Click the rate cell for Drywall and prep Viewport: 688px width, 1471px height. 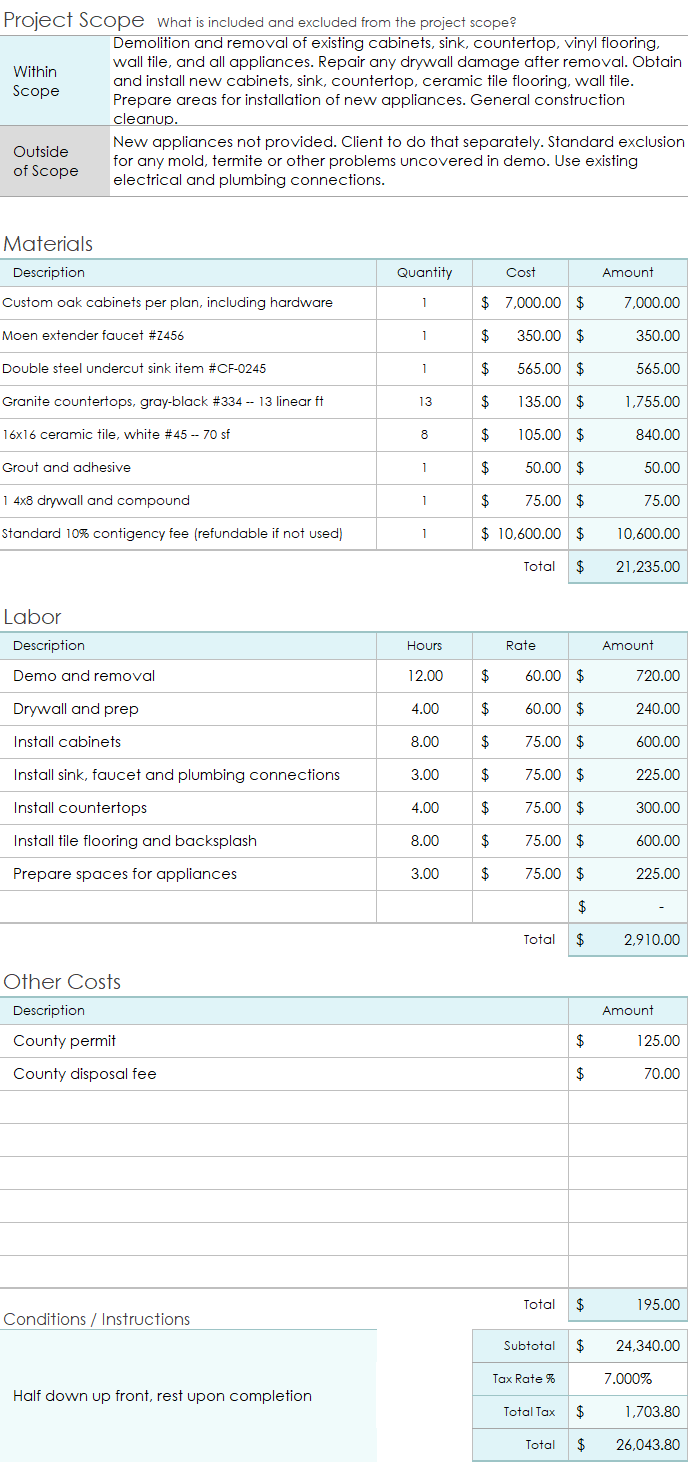click(x=520, y=709)
